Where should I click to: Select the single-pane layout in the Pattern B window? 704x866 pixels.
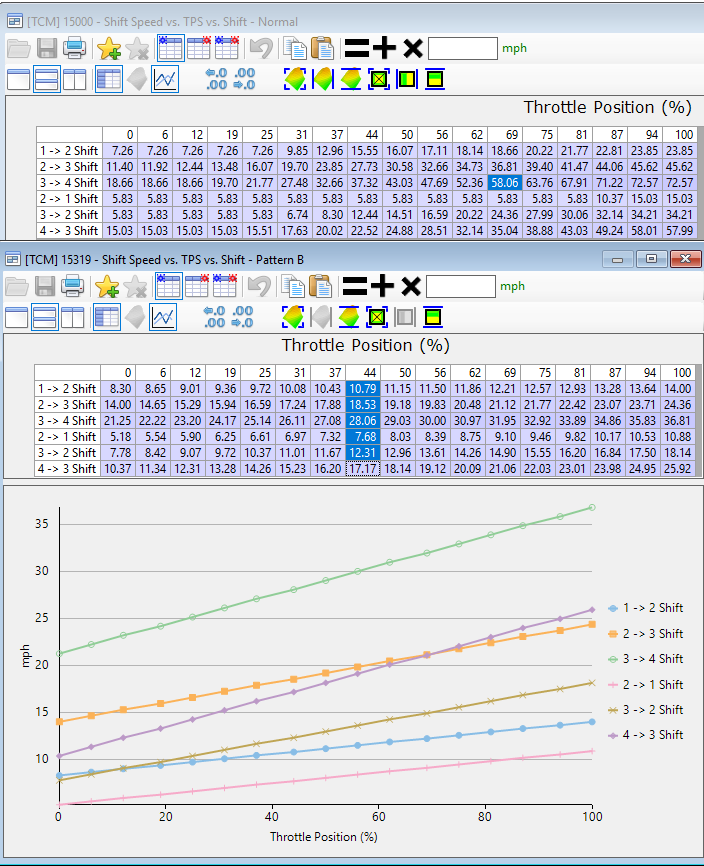point(16,318)
